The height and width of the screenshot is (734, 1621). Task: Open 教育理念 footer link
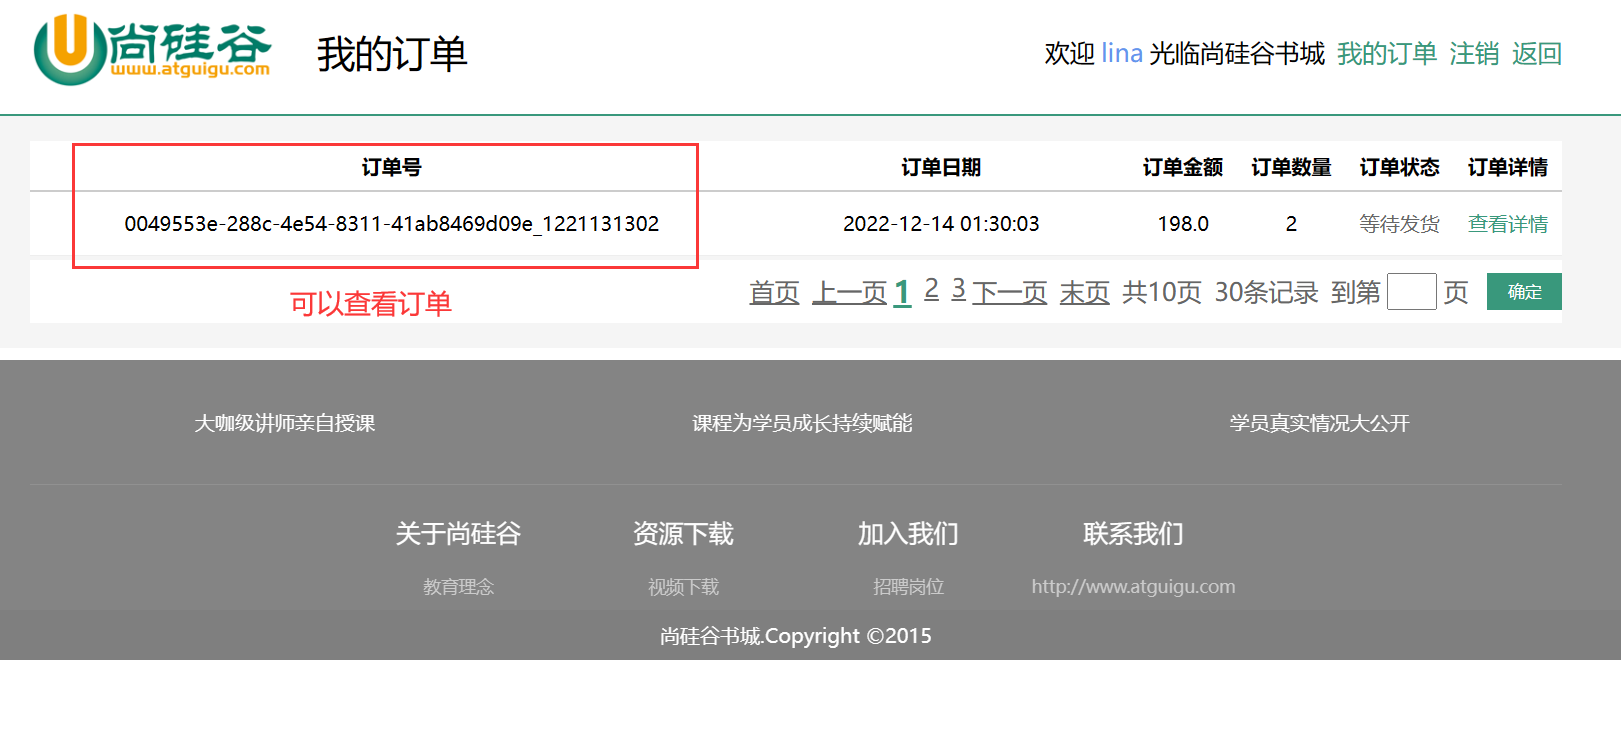pos(458,587)
